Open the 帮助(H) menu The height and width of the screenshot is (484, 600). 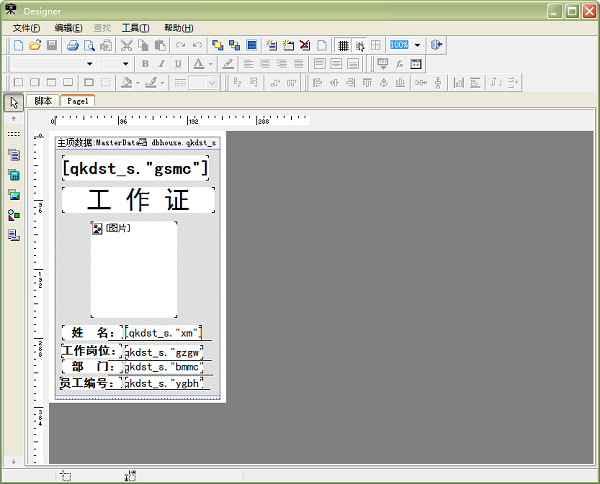(x=179, y=28)
